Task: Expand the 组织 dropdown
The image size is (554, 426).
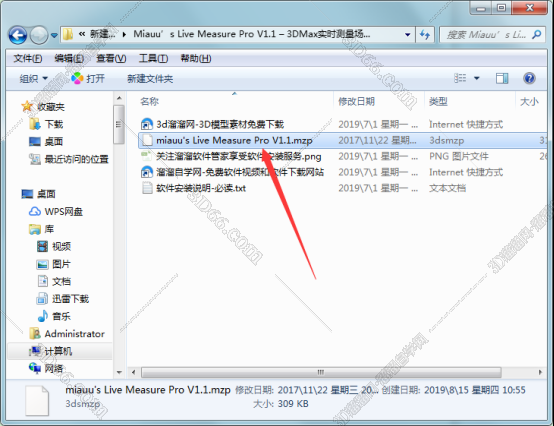Action: [x=34, y=78]
